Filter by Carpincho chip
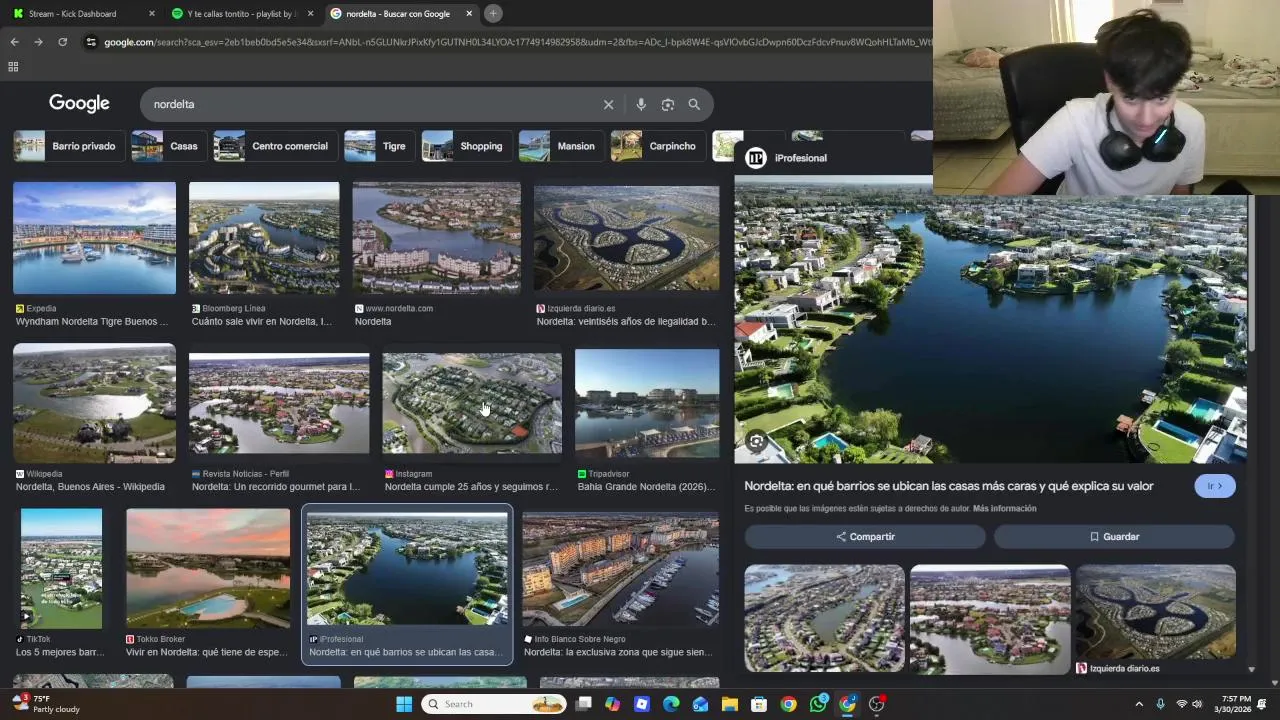This screenshot has height=720, width=1280. click(657, 146)
